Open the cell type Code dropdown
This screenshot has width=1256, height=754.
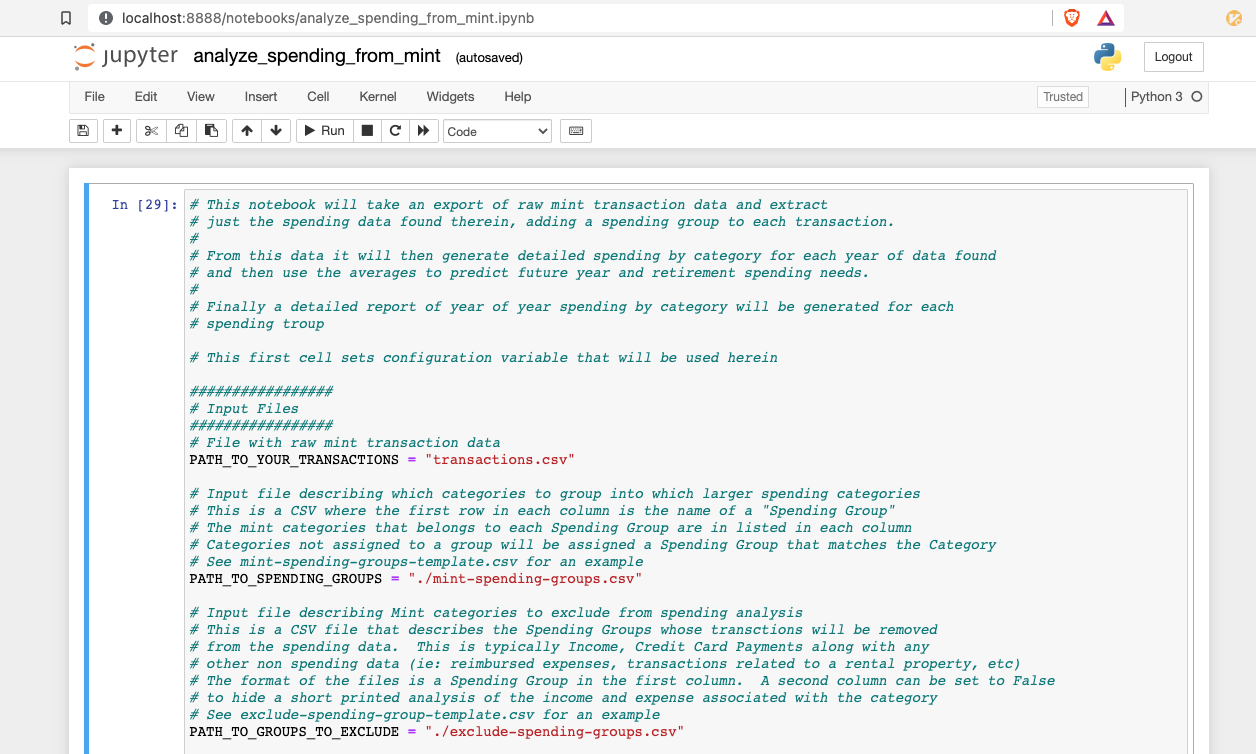click(497, 131)
